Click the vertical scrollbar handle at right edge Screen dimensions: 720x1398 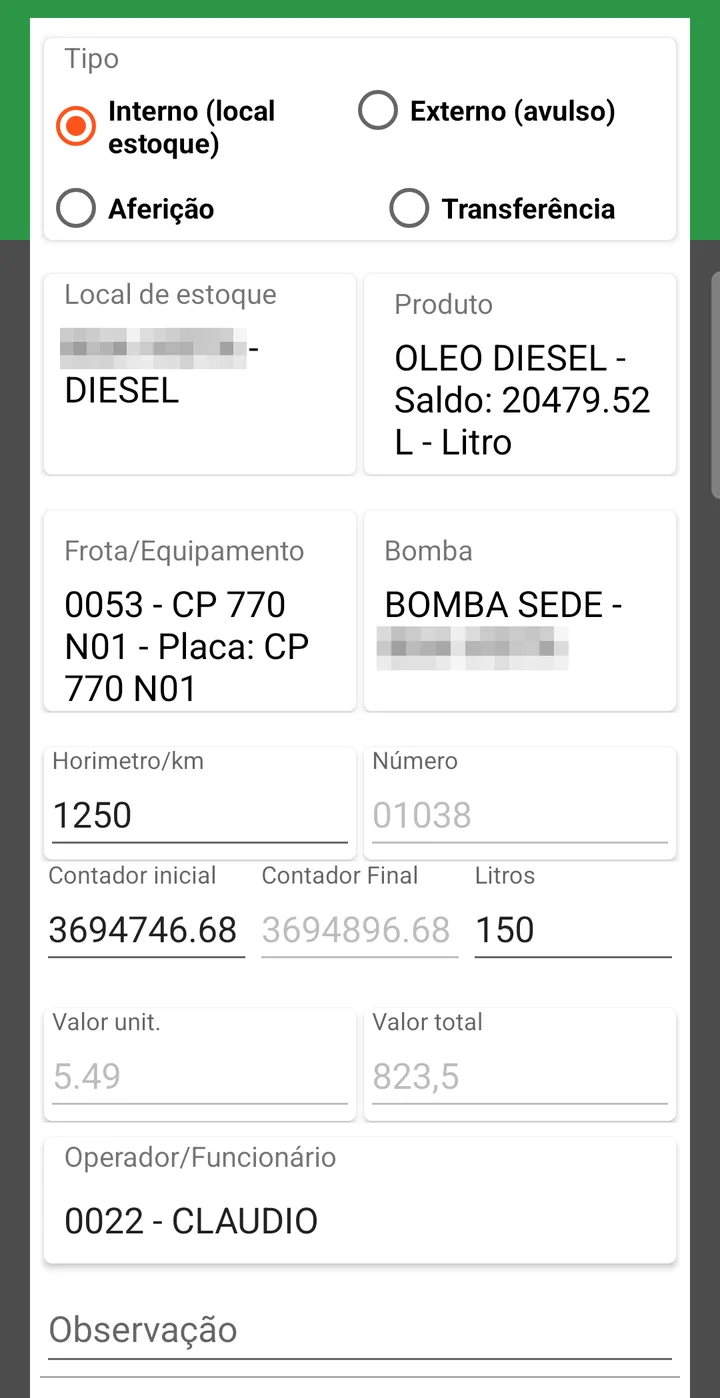coord(715,384)
